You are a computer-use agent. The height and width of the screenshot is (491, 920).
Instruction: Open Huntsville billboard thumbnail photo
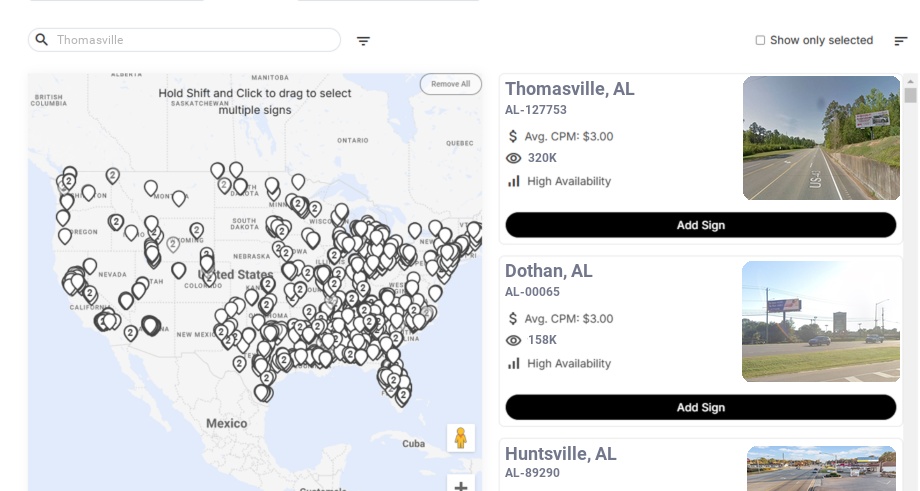(821, 467)
